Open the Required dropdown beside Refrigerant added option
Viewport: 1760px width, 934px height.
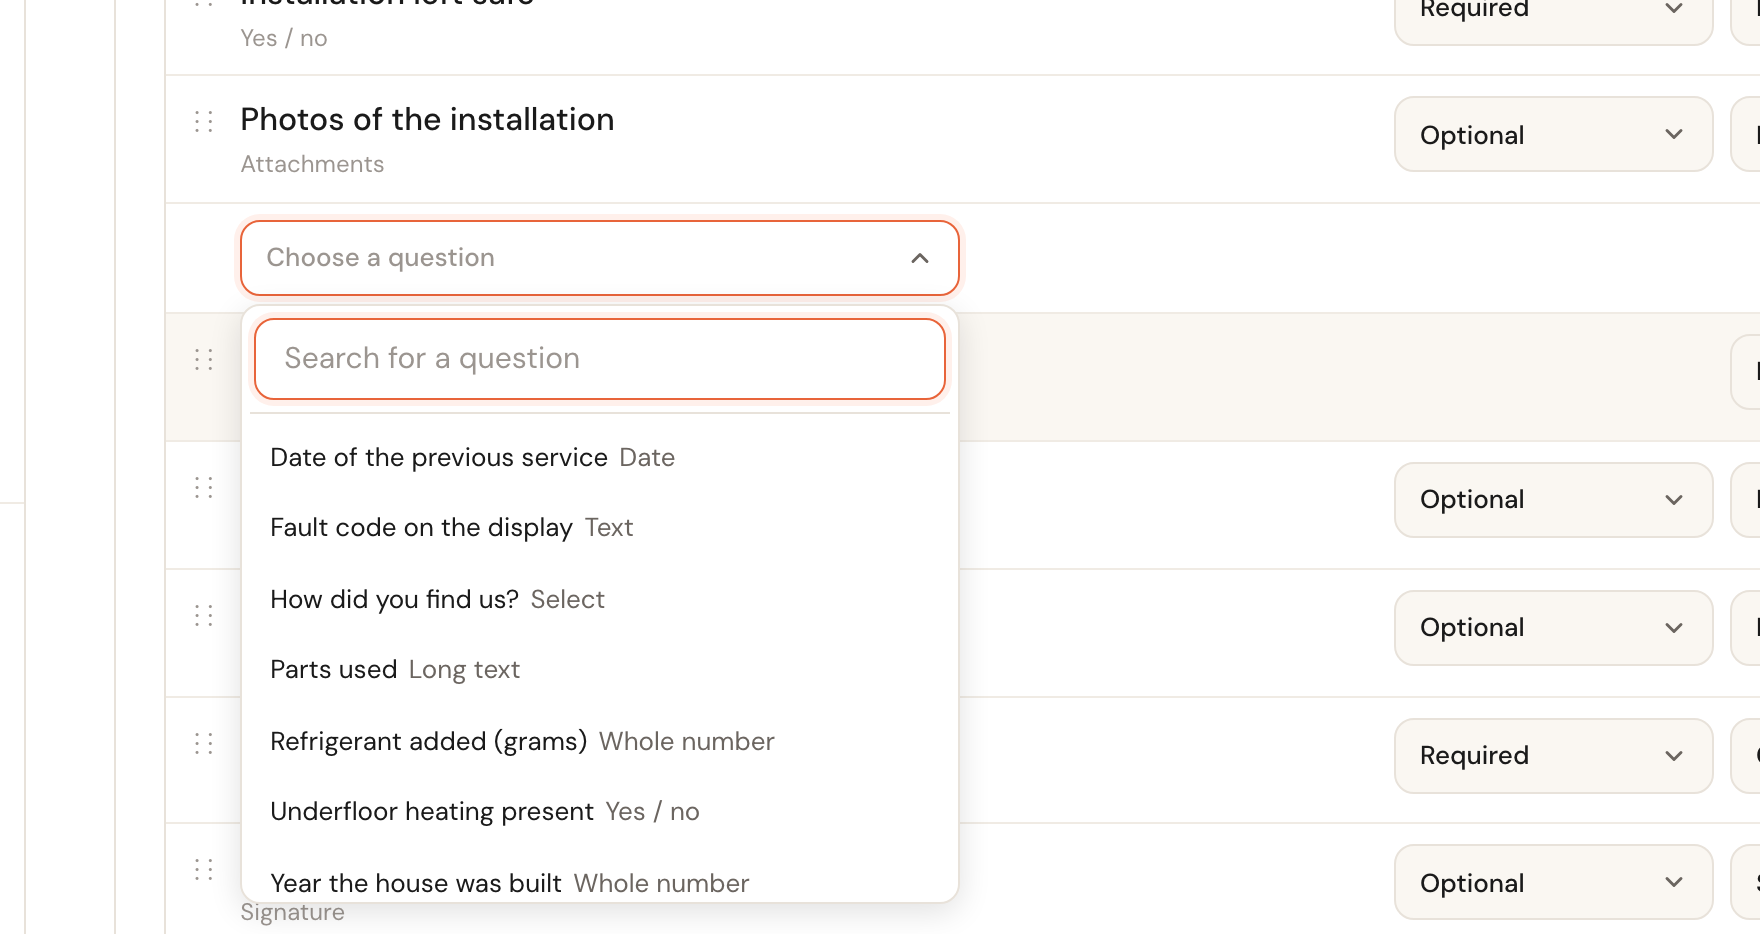coord(1553,755)
